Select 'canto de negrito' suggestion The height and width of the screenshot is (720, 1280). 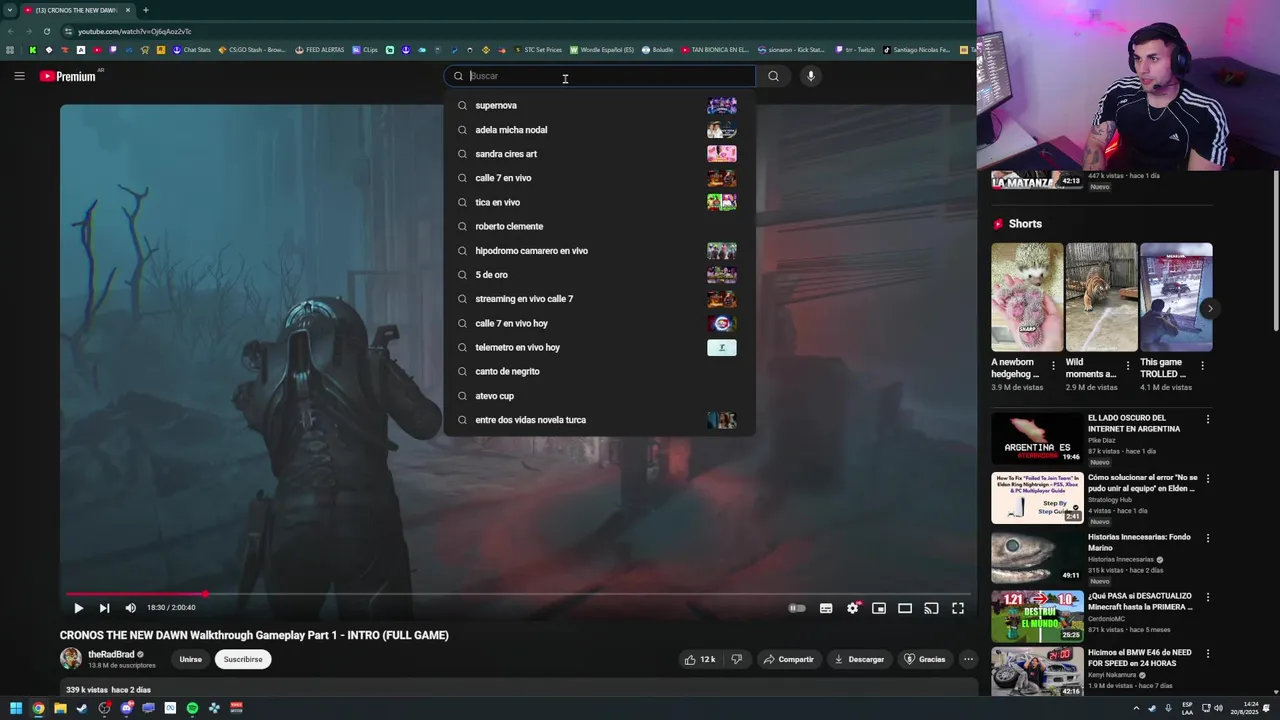coord(599,371)
